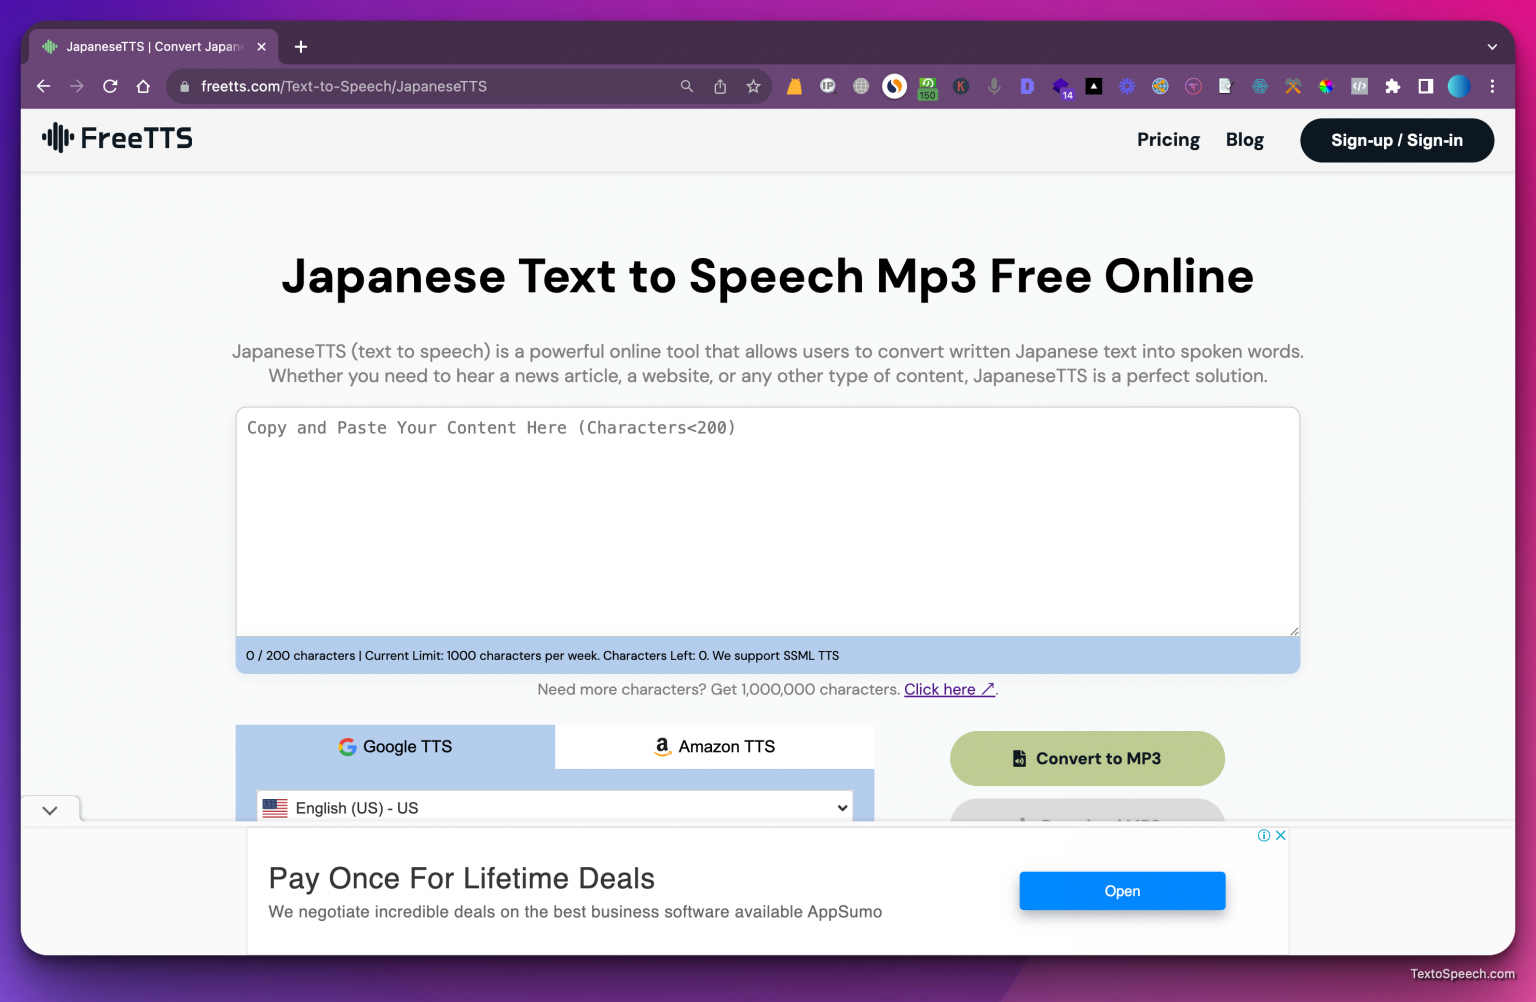Click the FreeTTS logo
This screenshot has width=1536, height=1002.
coord(116,138)
